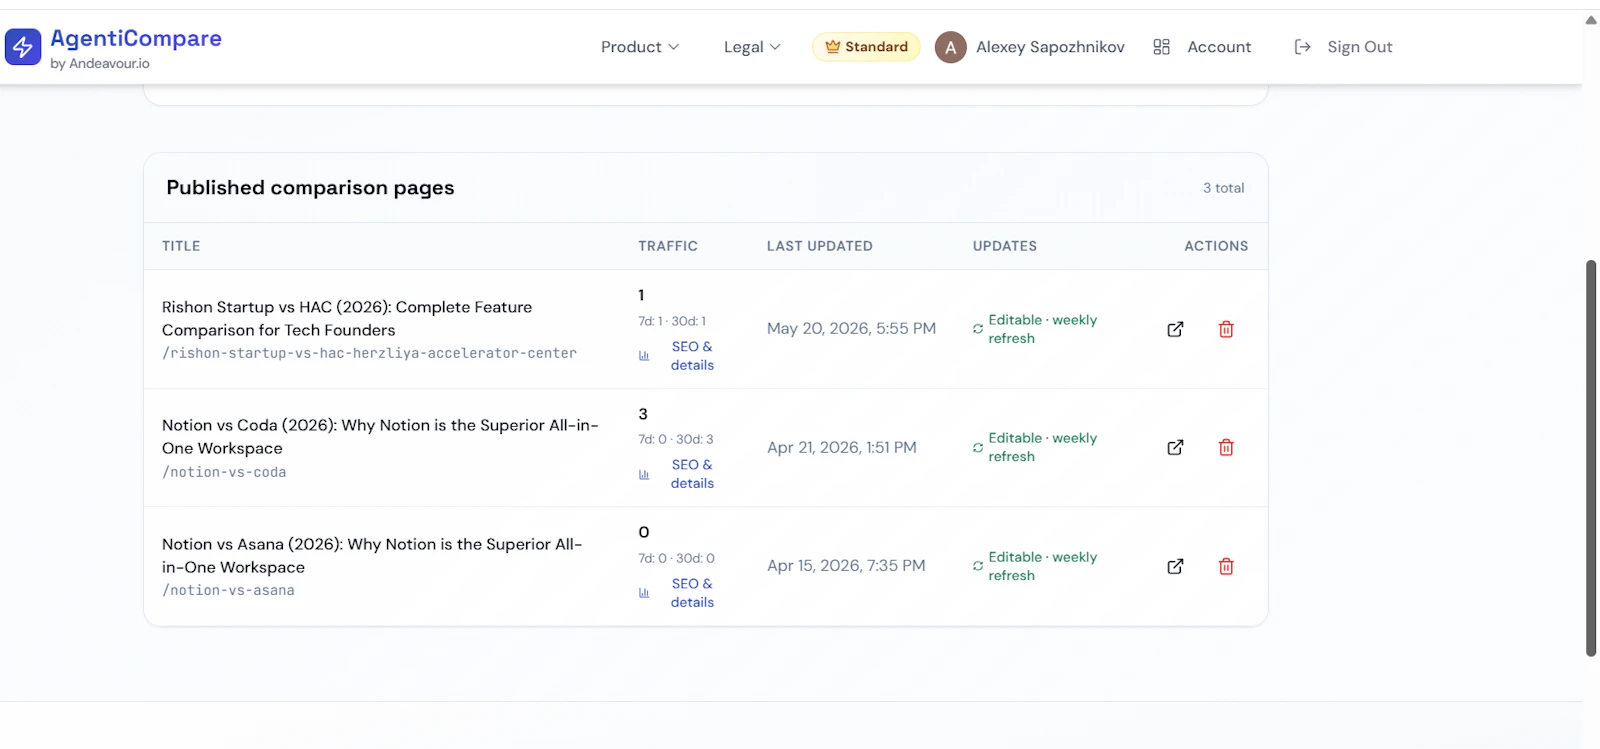Click the /notion-vs-asana slug
Image resolution: width=1600 pixels, height=749 pixels.
click(228, 590)
